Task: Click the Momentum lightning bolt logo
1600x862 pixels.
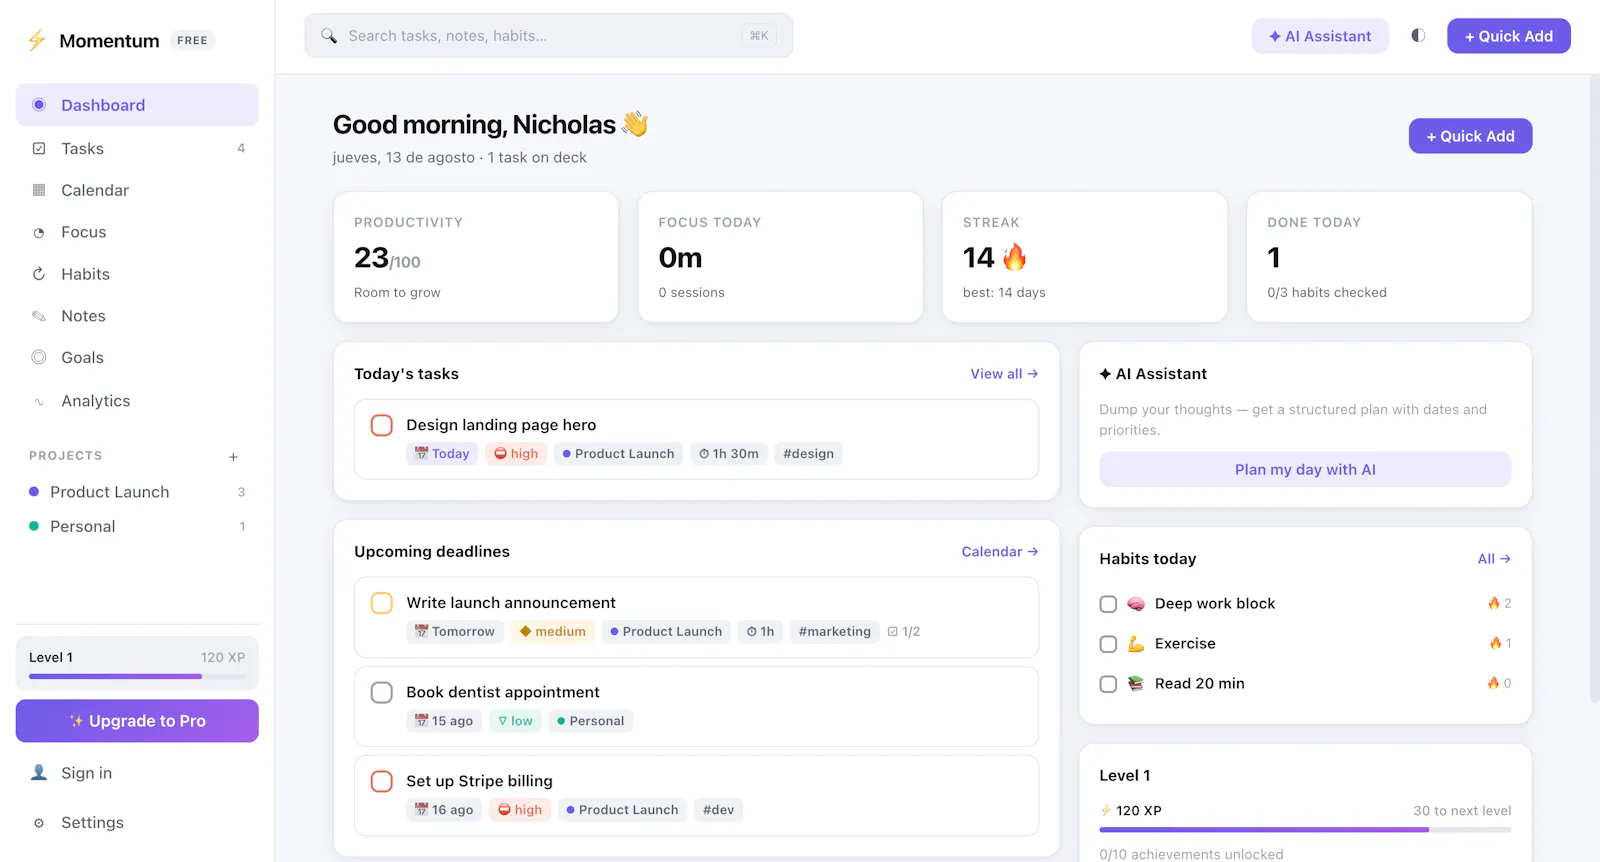Action: 37,40
